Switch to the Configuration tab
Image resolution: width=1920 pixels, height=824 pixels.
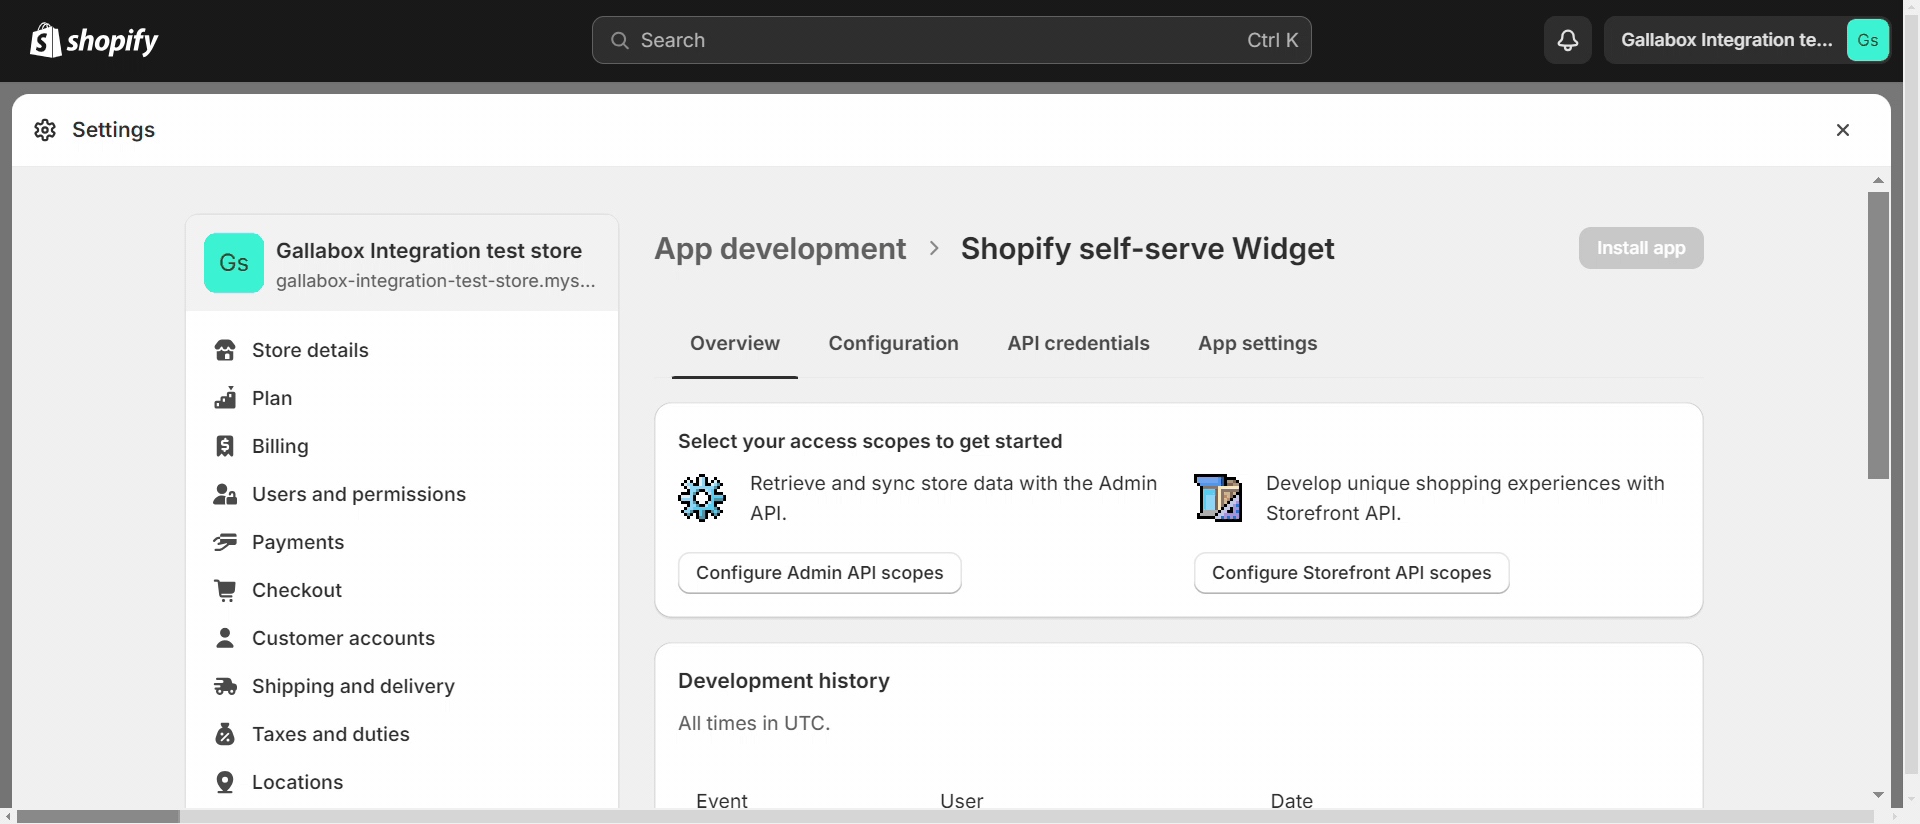click(x=893, y=343)
